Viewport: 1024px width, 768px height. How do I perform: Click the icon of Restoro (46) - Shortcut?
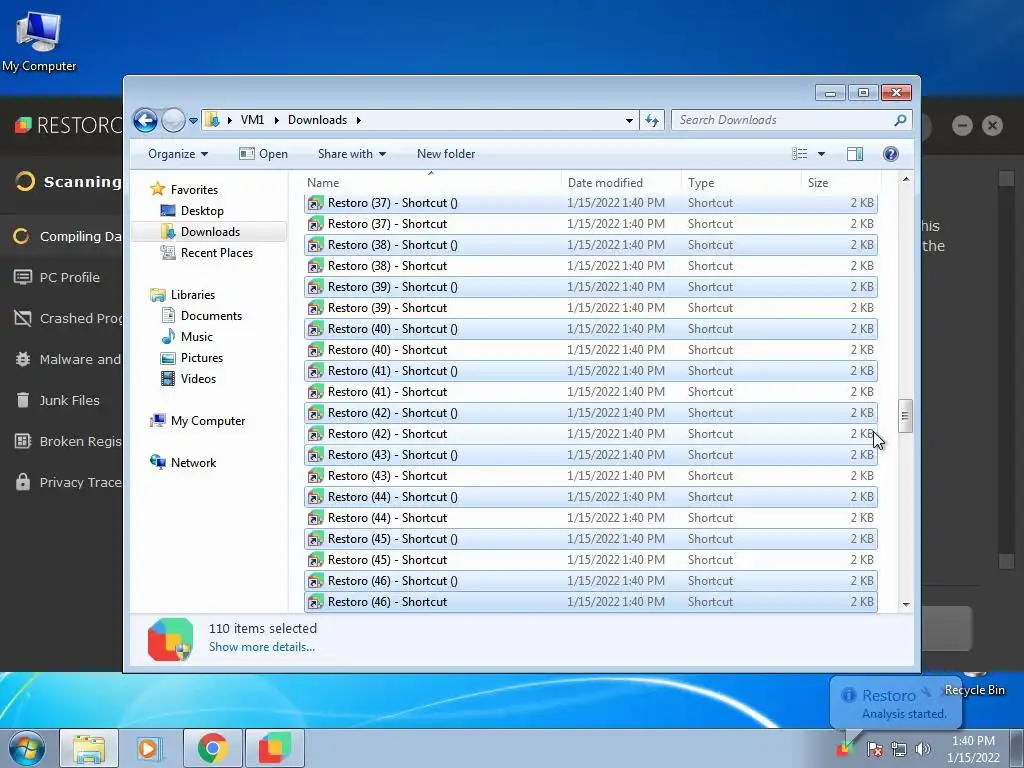point(315,602)
